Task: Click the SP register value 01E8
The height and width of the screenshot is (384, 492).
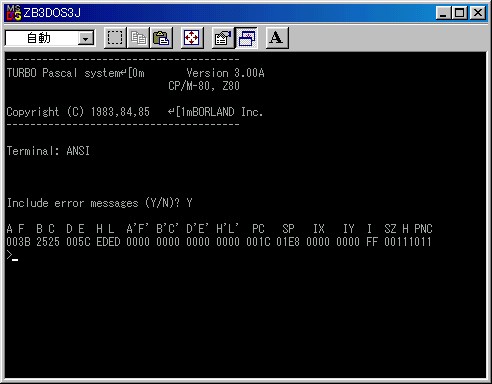Action: click(288, 242)
